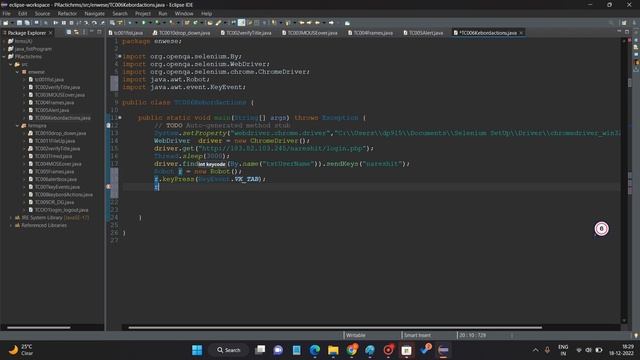Open File Explorer from the taskbar
The image size is (640, 360).
[x=333, y=350]
